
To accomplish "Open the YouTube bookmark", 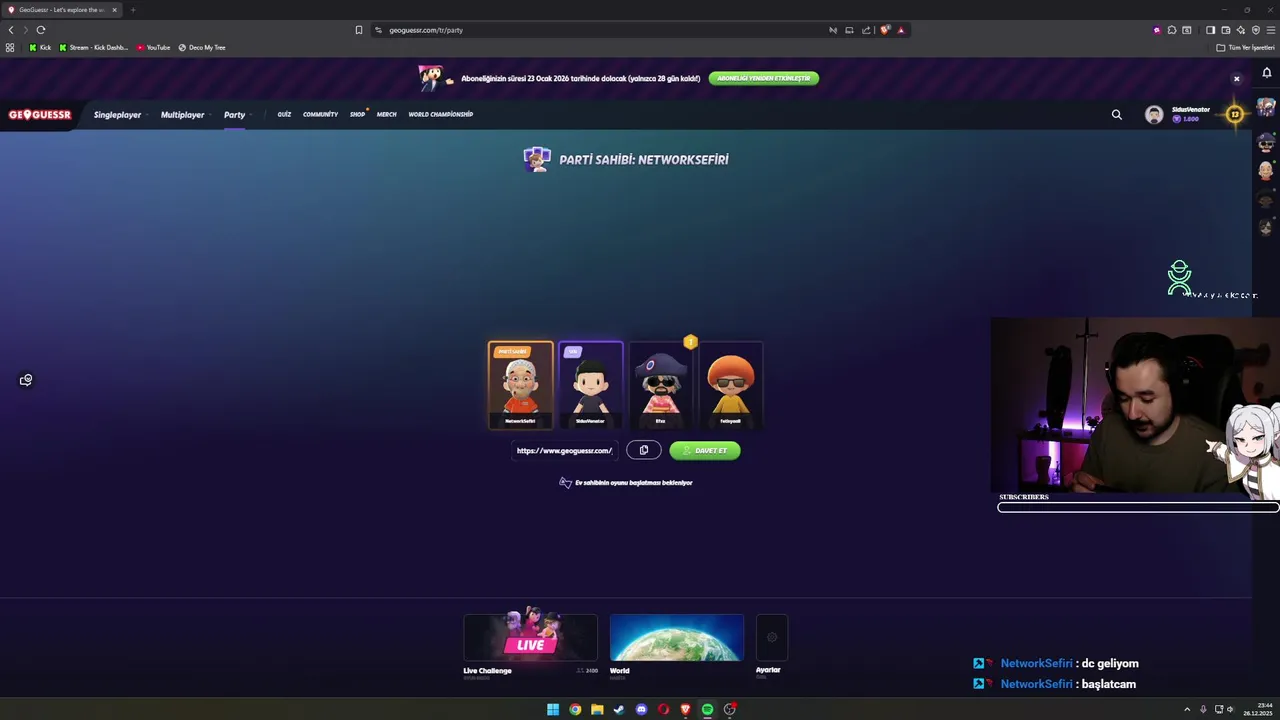I will (x=153, y=47).
